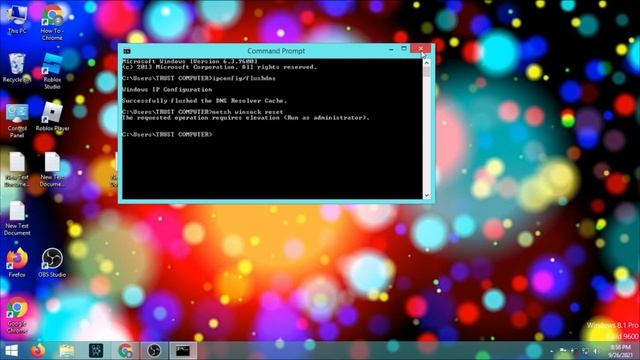Screen dimensions: 640x360
Task: Click the Command Prompt scroll down arrow
Action: point(427,196)
